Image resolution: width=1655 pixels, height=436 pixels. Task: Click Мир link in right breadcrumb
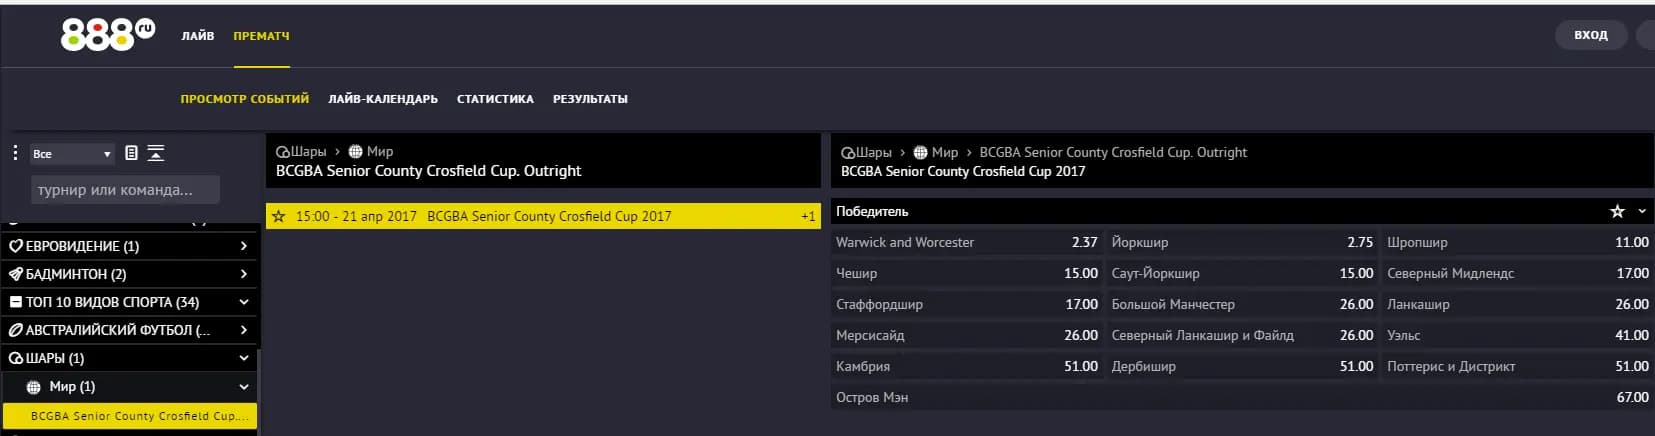945,153
